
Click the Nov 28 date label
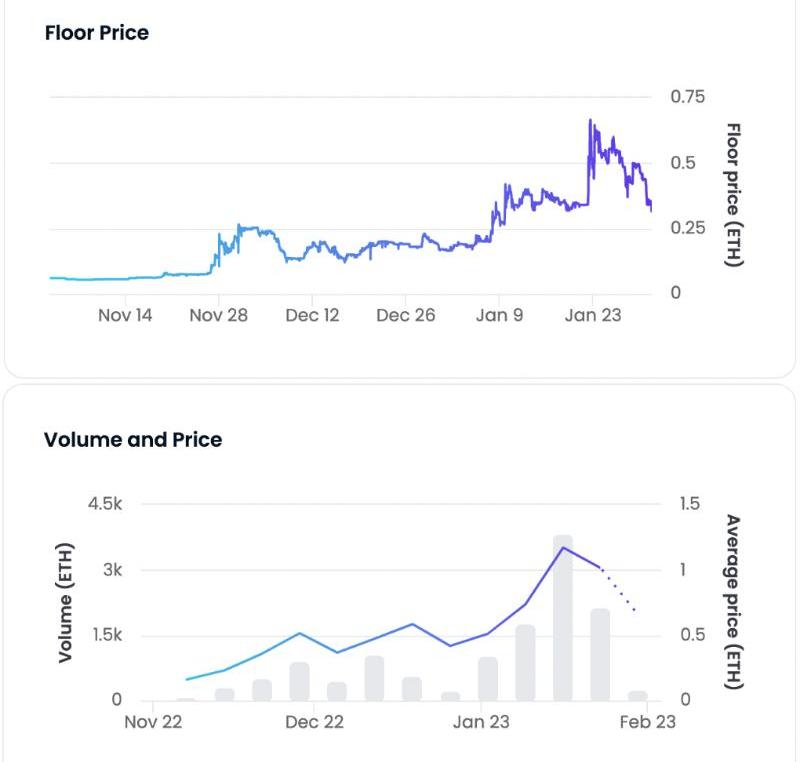[x=218, y=315]
